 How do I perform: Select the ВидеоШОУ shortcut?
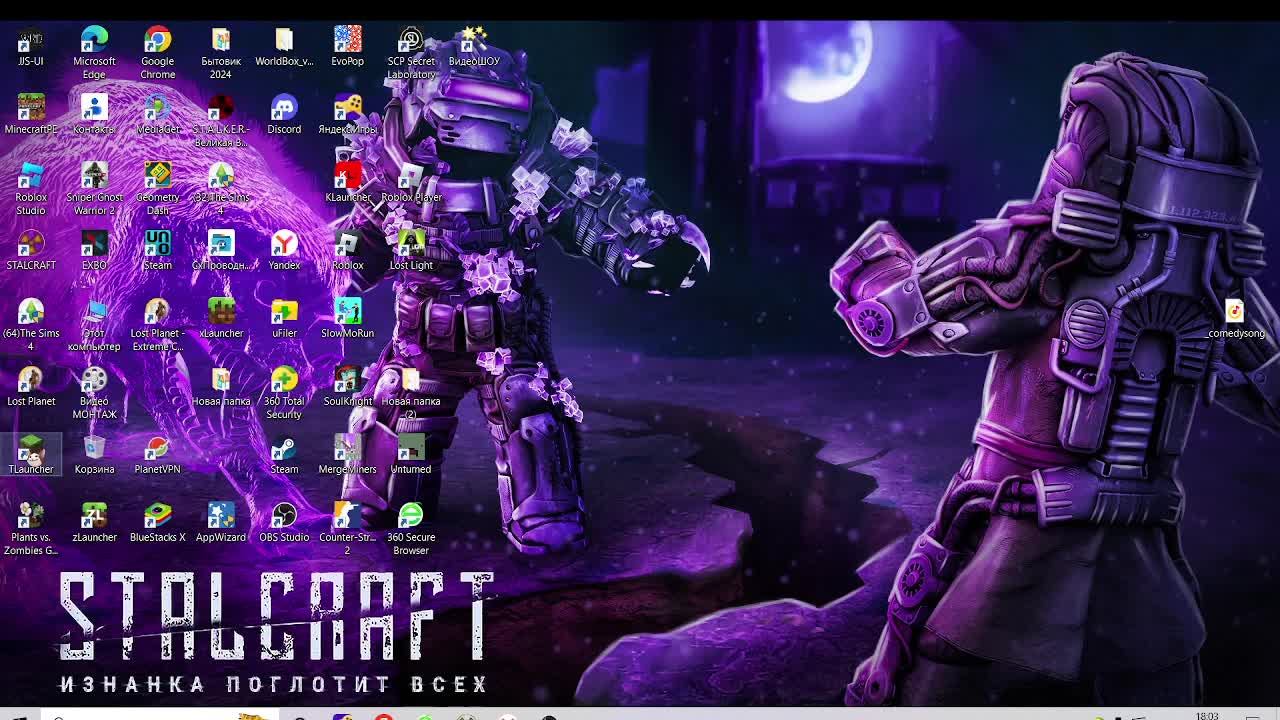click(x=474, y=47)
